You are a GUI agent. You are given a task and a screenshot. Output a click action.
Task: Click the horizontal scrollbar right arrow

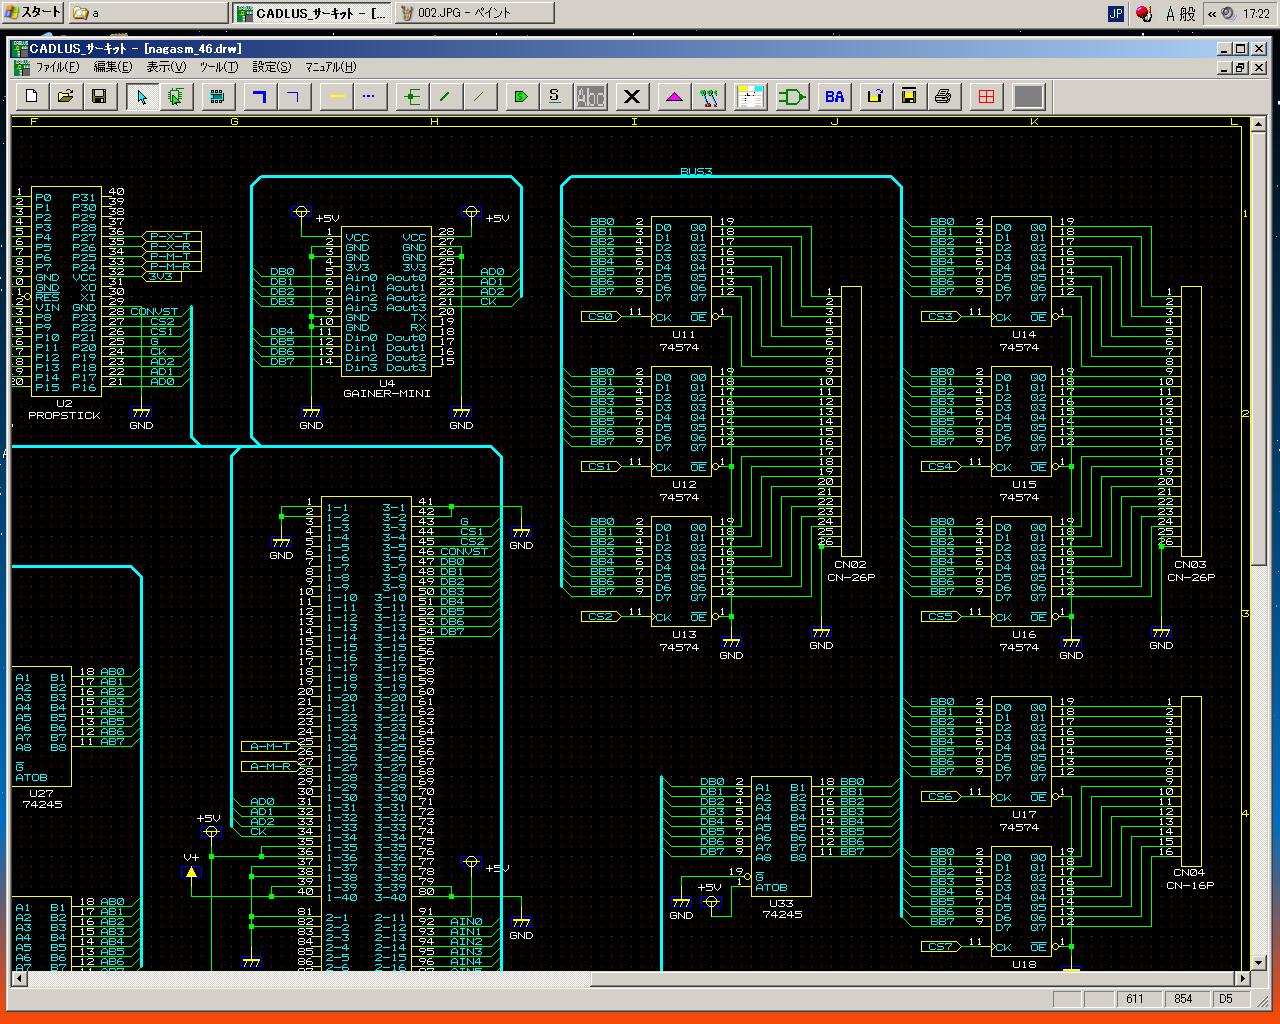coord(1243,978)
